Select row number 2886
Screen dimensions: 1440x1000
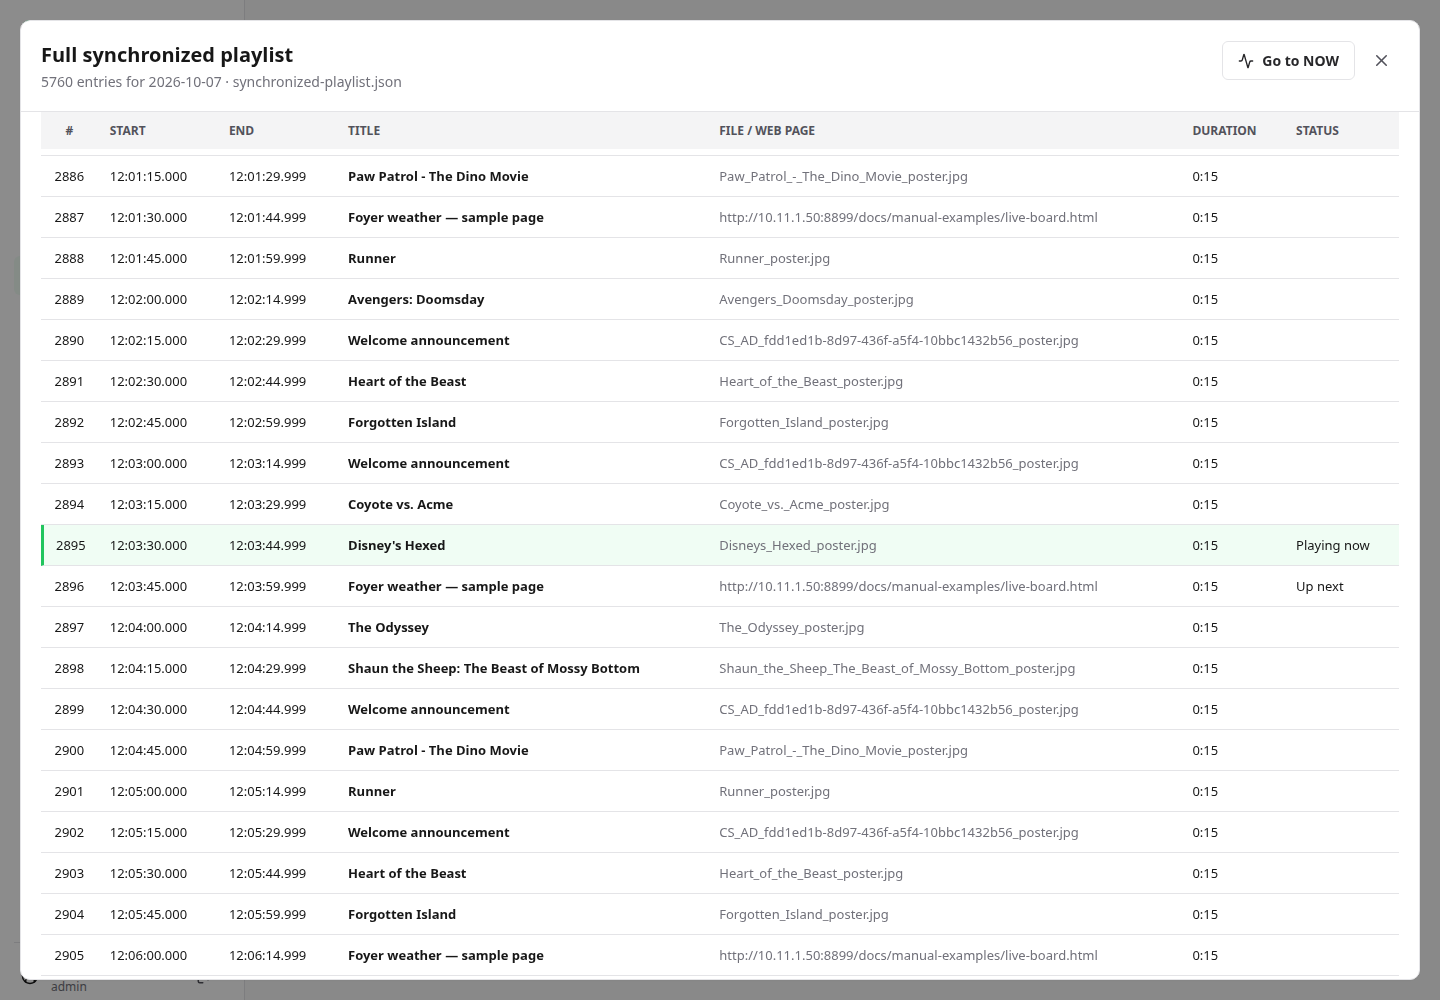(69, 177)
